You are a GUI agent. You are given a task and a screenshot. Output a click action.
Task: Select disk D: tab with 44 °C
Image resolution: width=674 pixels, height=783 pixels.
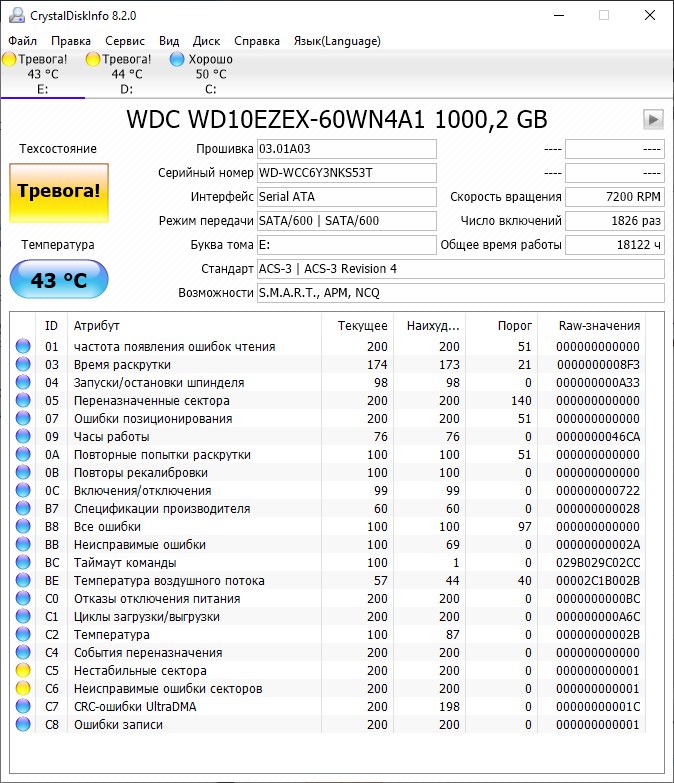[x=126, y=74]
